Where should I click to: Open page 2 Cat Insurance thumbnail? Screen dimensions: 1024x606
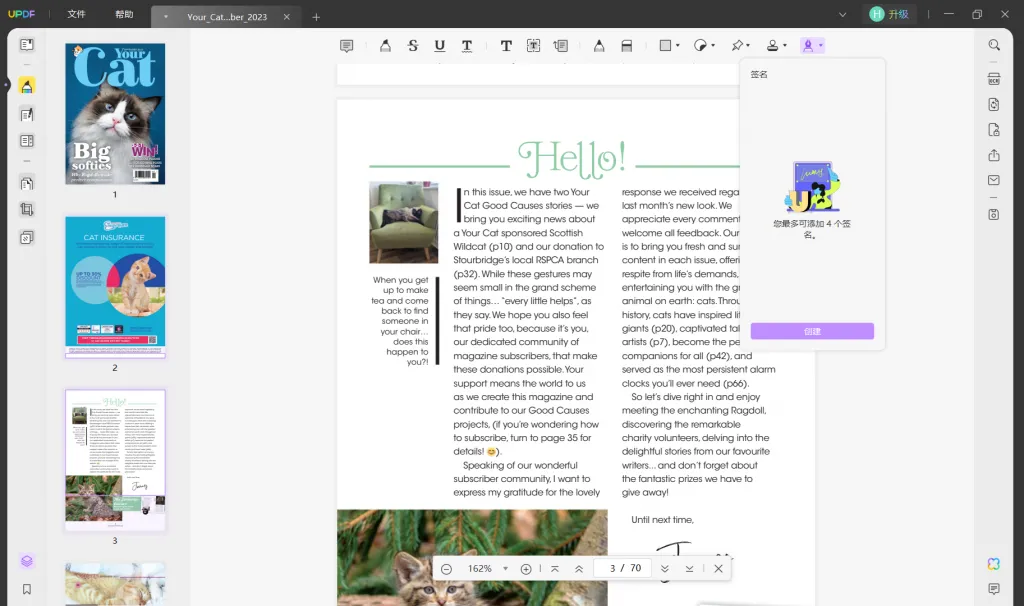pyautogui.click(x=115, y=287)
